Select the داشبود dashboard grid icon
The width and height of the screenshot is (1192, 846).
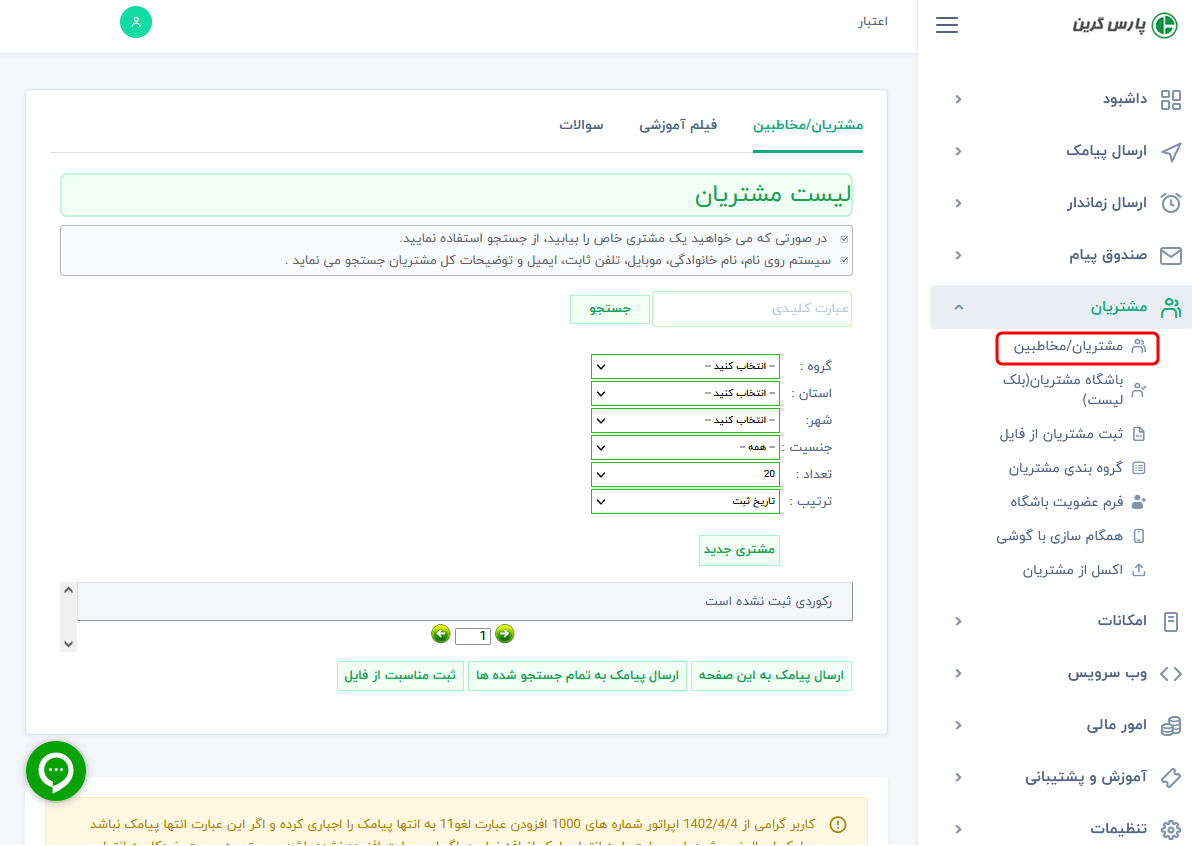(x=1170, y=99)
